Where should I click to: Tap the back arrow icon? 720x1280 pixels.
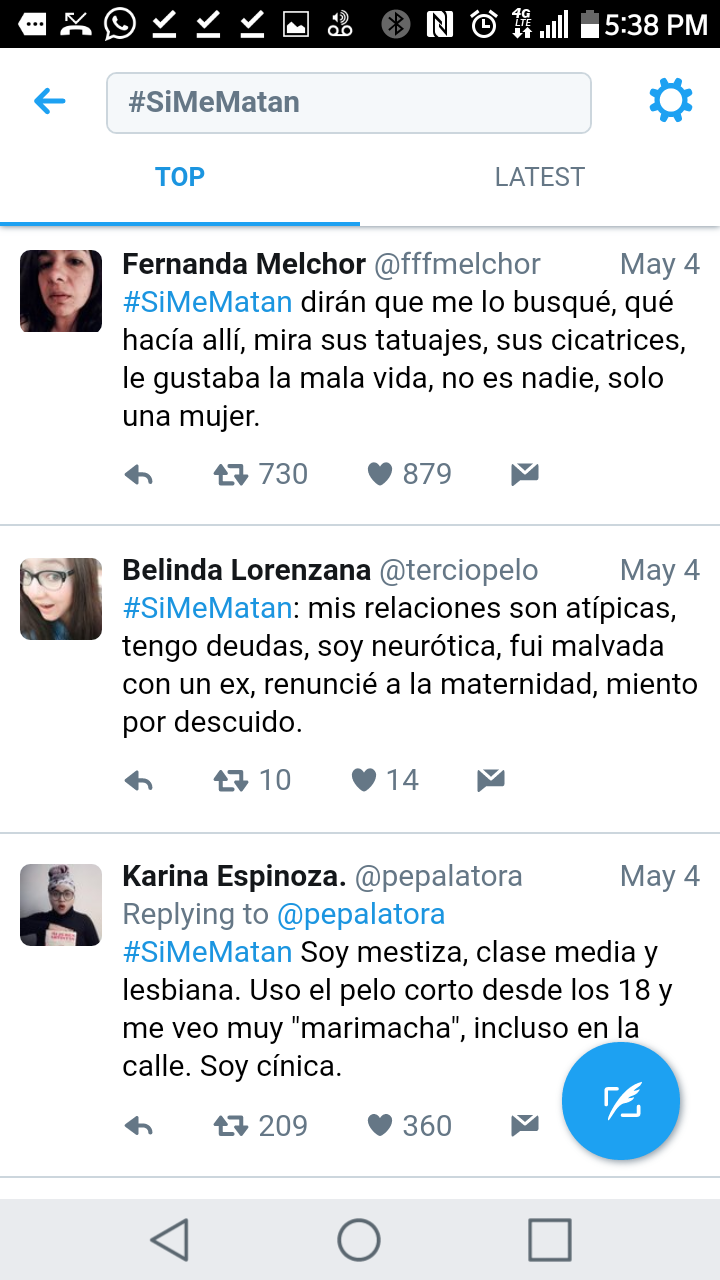(49, 101)
